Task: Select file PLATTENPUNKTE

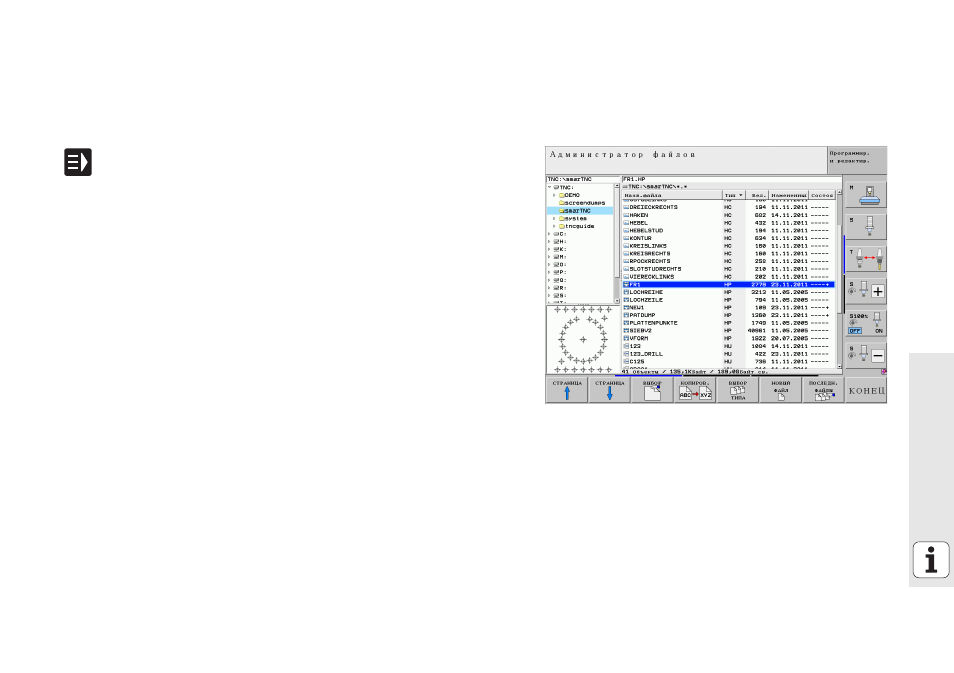Action: coord(728,323)
